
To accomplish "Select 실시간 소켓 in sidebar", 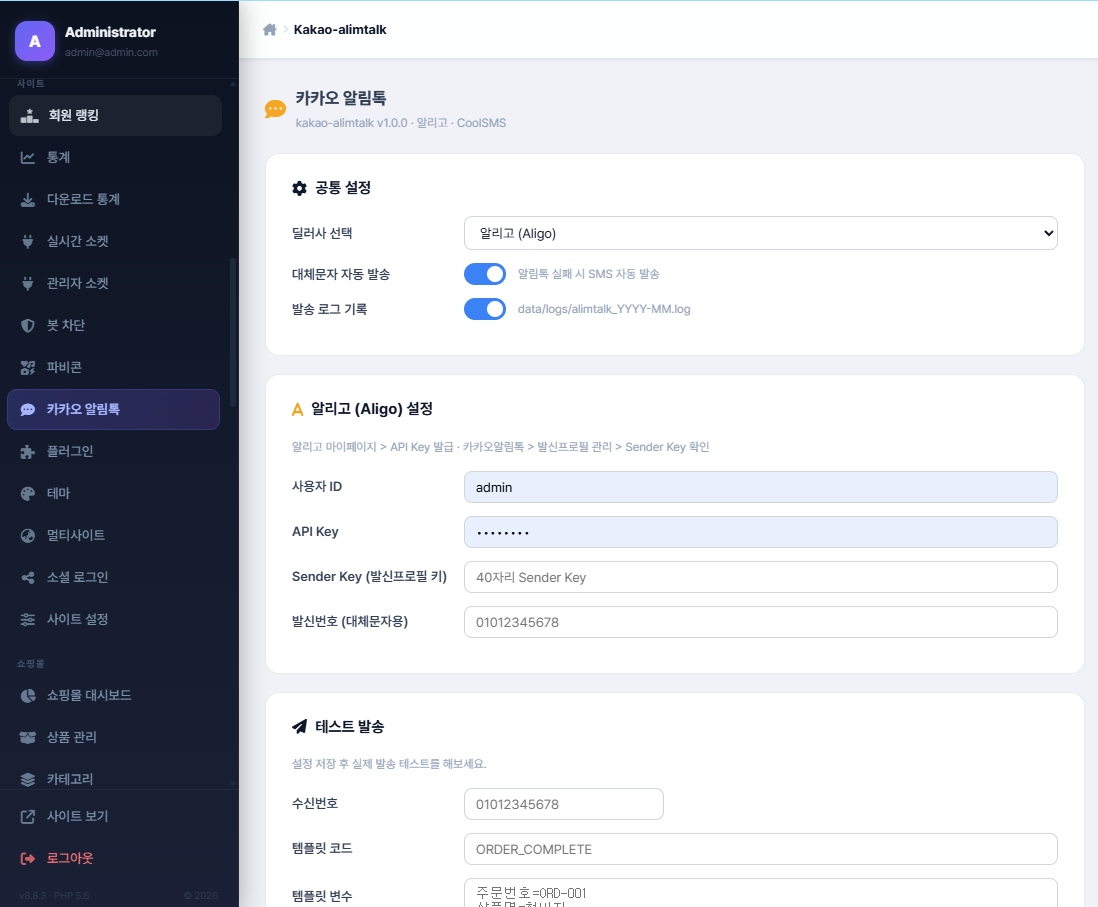I will [113, 242].
